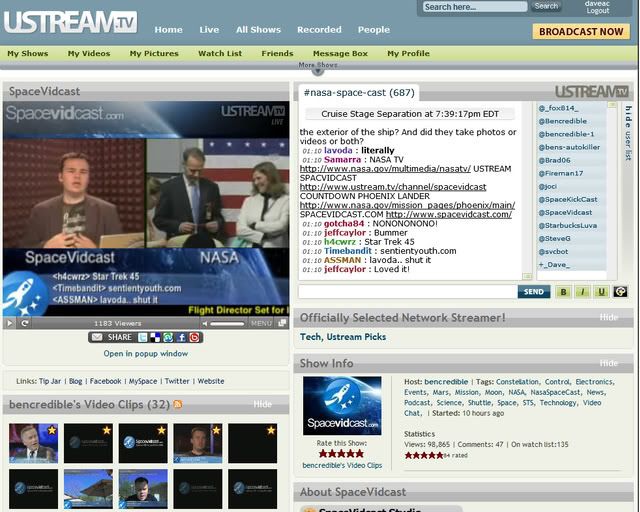The width and height of the screenshot is (640, 512).
Task: Rate this show five stars
Action: pos(360,453)
